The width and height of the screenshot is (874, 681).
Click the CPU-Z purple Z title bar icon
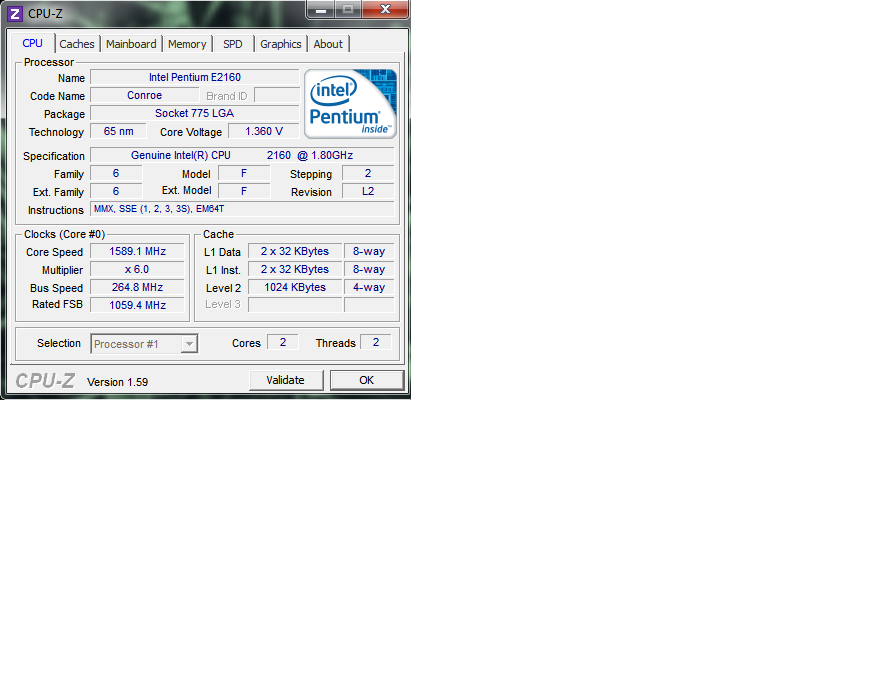click(15, 13)
